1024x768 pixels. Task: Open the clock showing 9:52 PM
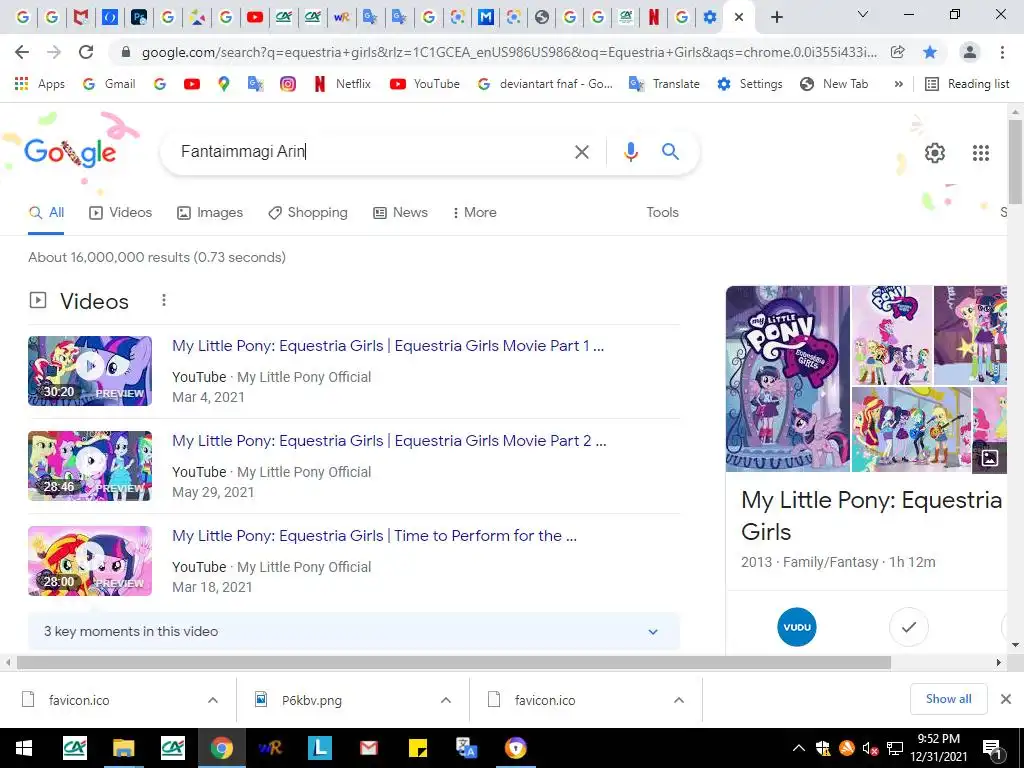click(938, 748)
